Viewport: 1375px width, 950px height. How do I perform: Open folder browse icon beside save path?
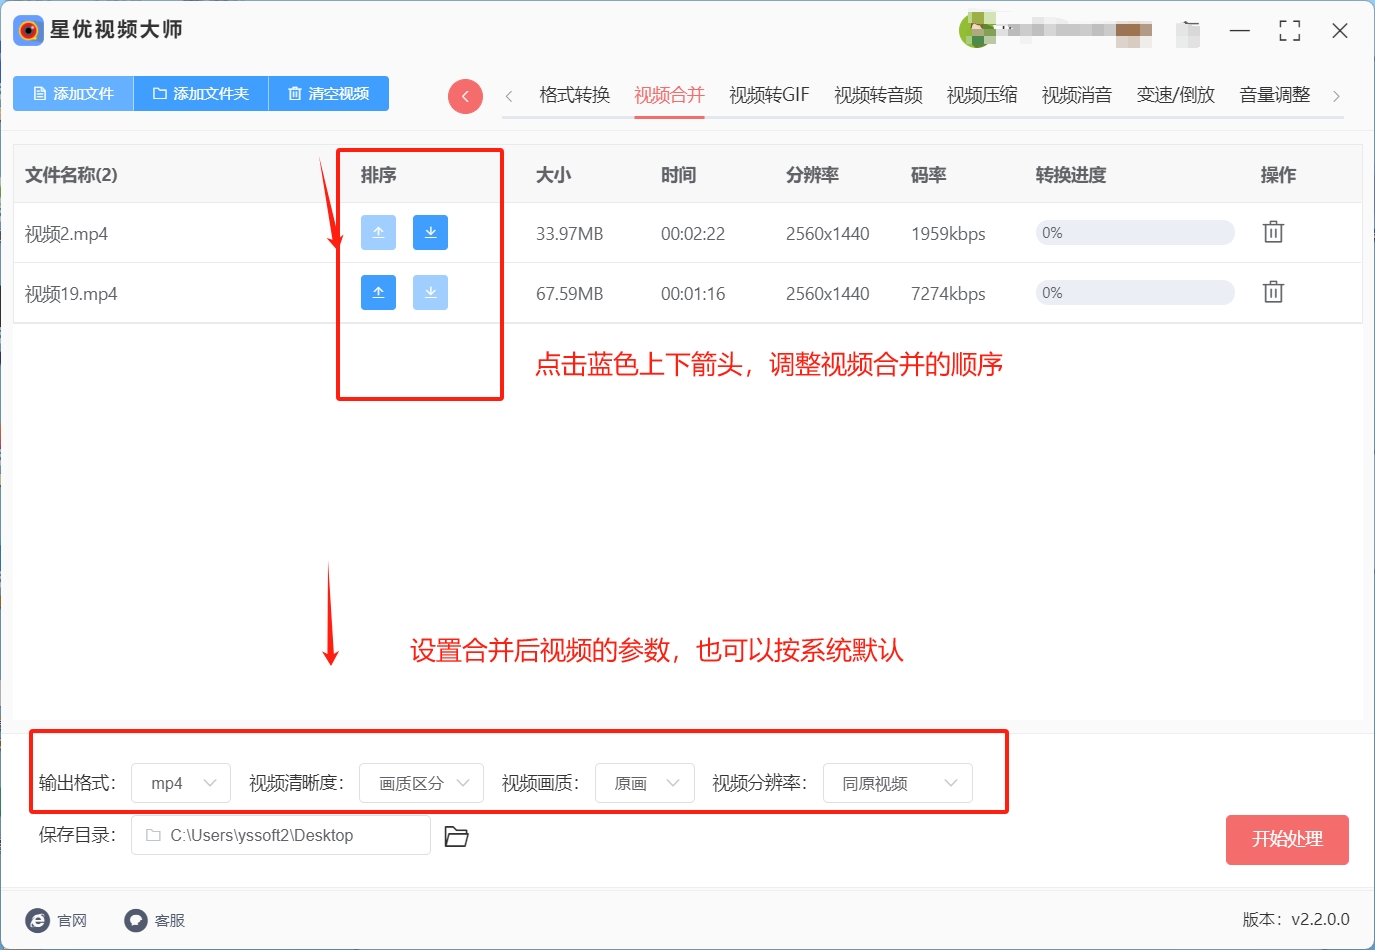(456, 836)
